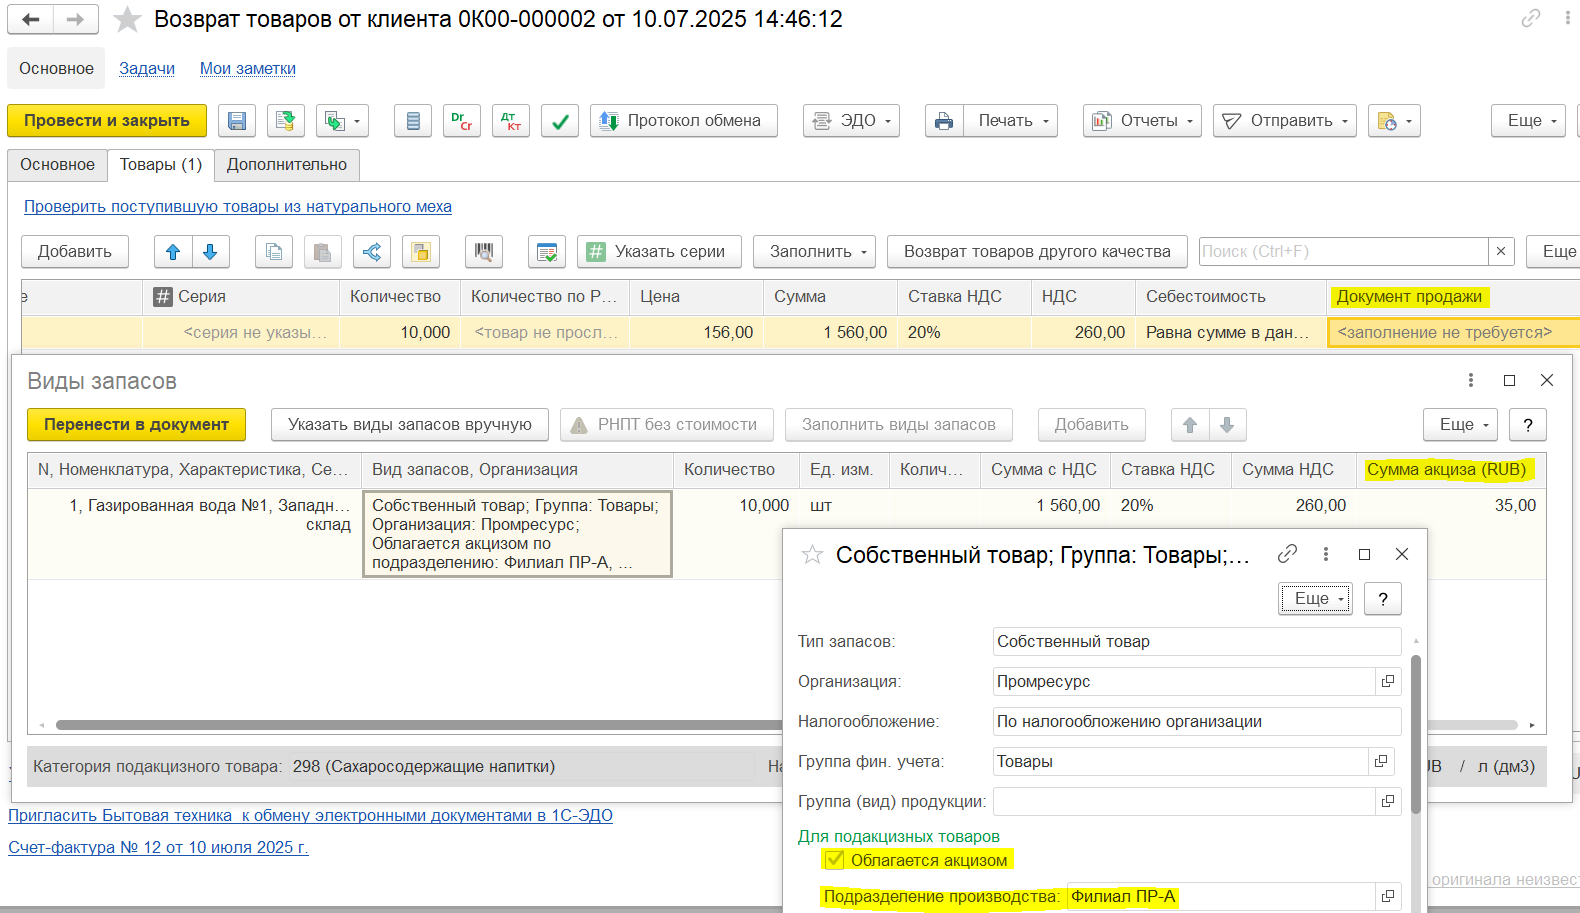Copy rows in the goods table
Viewport: 1580px width, 913px height.
[274, 252]
